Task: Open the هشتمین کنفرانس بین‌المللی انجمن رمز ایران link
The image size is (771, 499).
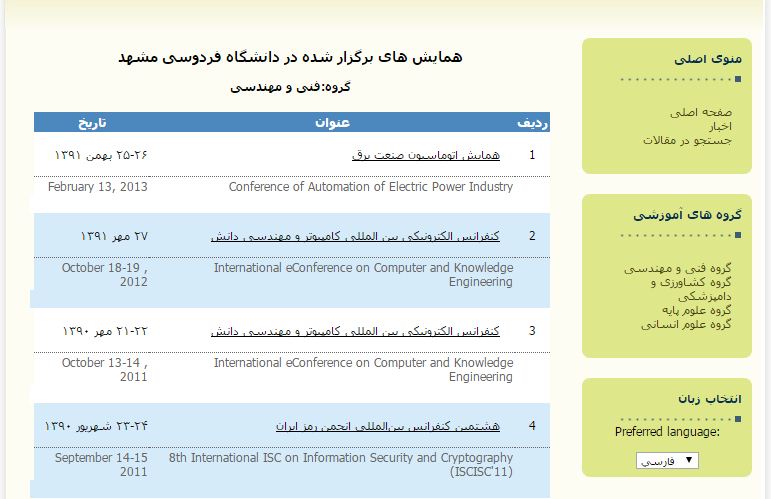Action: [387, 426]
